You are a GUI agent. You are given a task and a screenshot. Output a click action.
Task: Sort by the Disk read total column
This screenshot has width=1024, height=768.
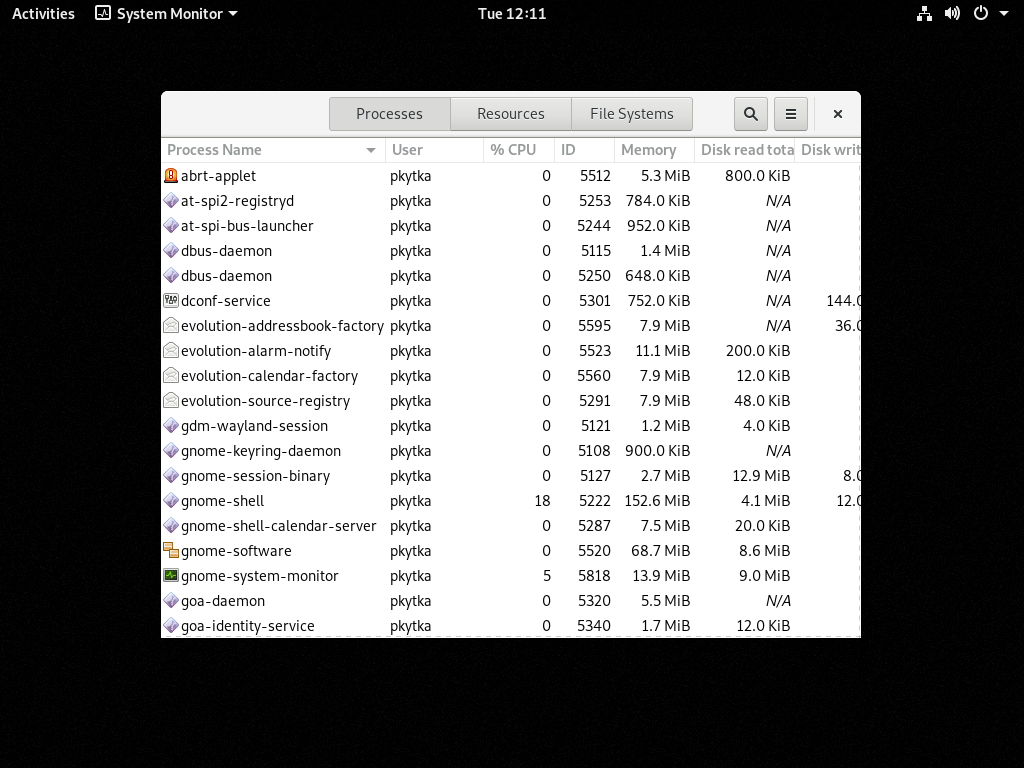[x=744, y=150]
